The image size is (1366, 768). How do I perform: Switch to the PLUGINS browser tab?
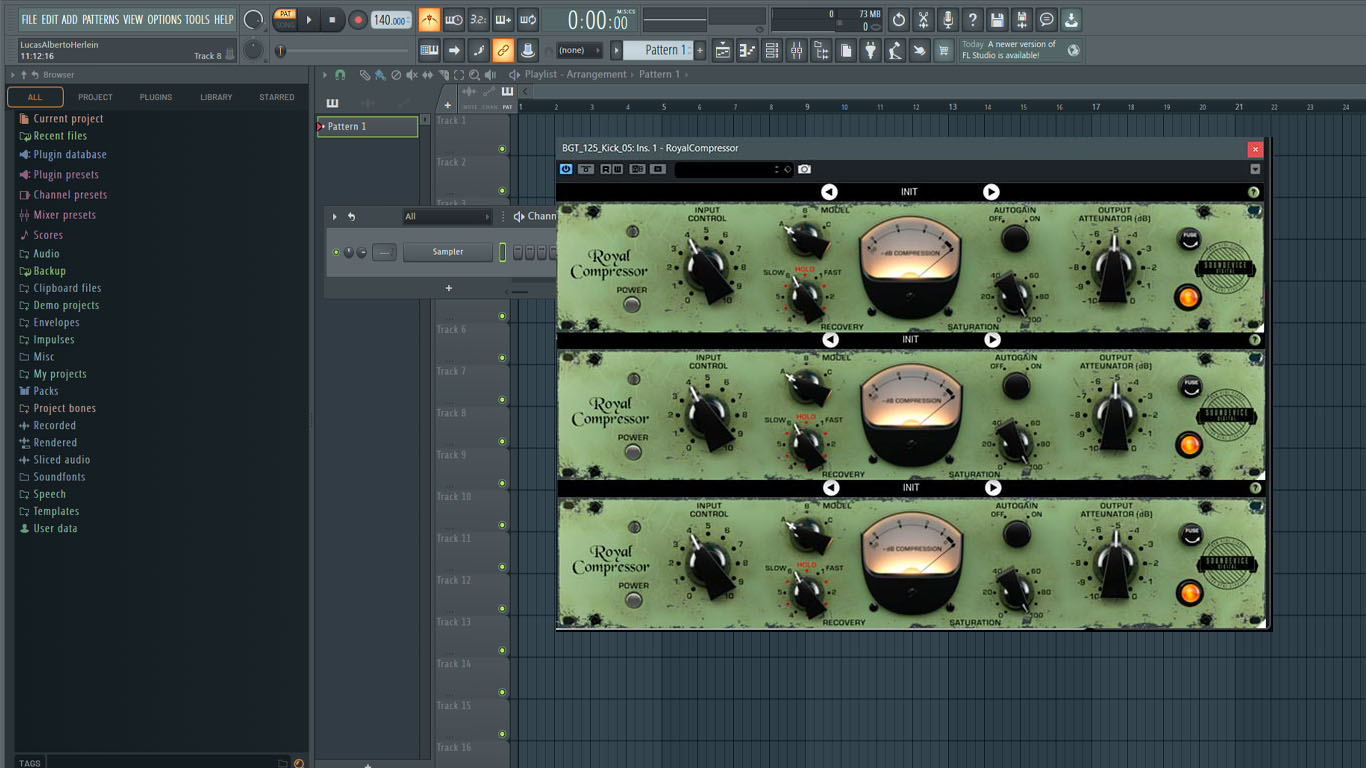pyautogui.click(x=156, y=97)
